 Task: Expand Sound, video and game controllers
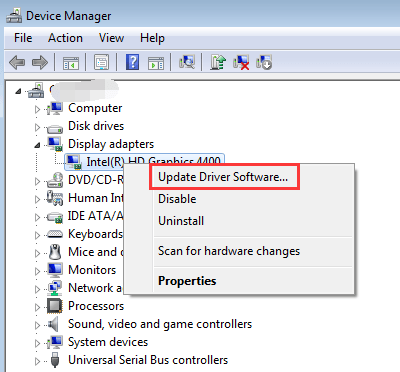(37, 325)
